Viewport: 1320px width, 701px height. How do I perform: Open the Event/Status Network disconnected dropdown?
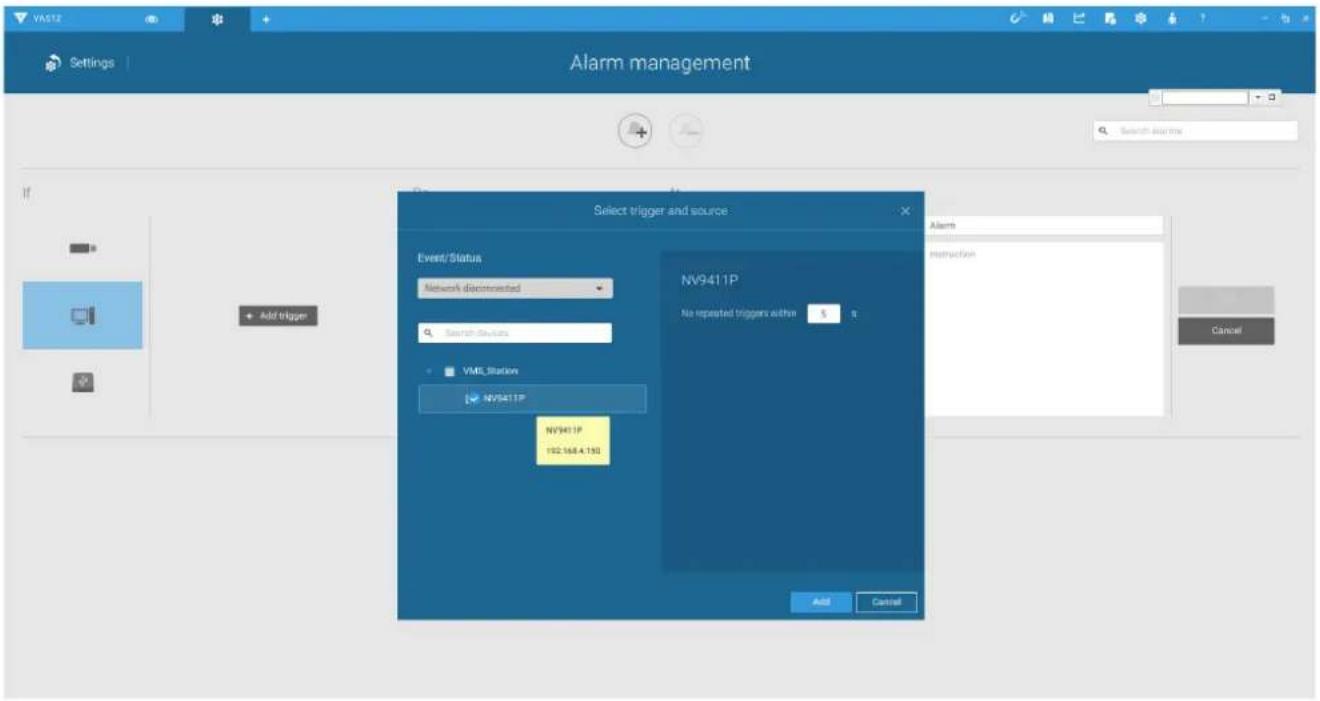pyautogui.click(x=515, y=288)
